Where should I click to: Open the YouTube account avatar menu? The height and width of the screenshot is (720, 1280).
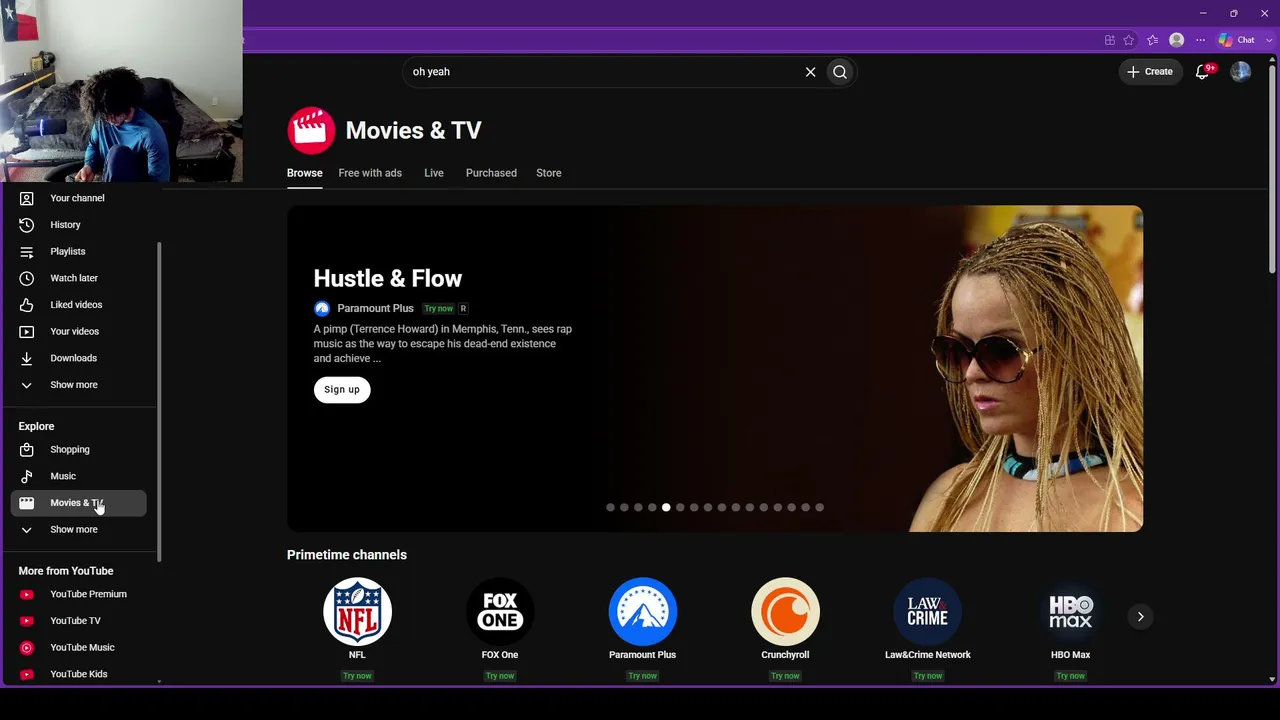pyautogui.click(x=1240, y=72)
